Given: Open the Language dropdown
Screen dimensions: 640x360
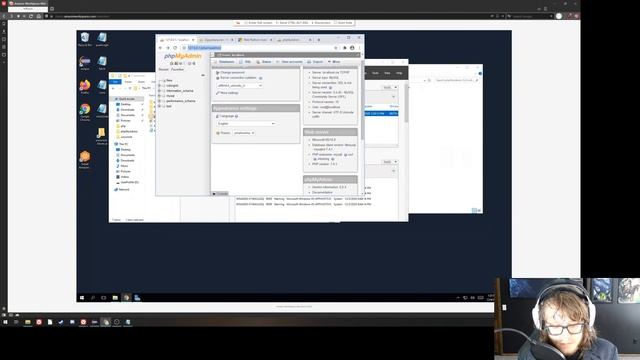Looking at the screenshot, I should [246, 123].
